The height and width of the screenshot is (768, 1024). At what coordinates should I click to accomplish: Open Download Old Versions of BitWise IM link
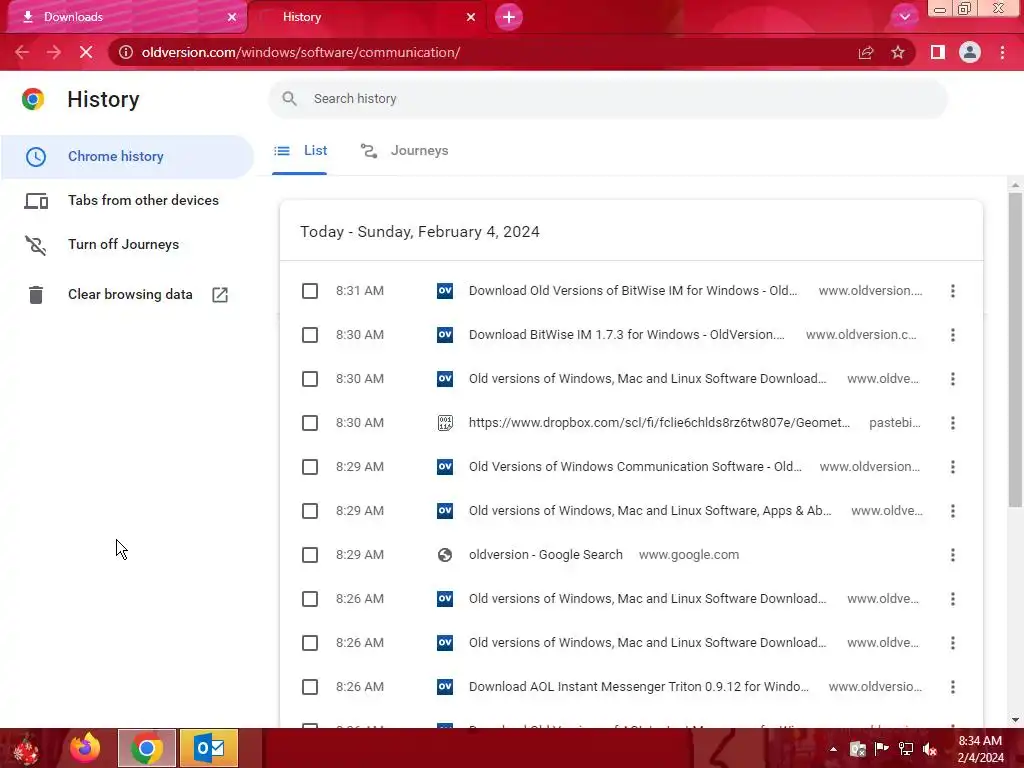tap(633, 291)
